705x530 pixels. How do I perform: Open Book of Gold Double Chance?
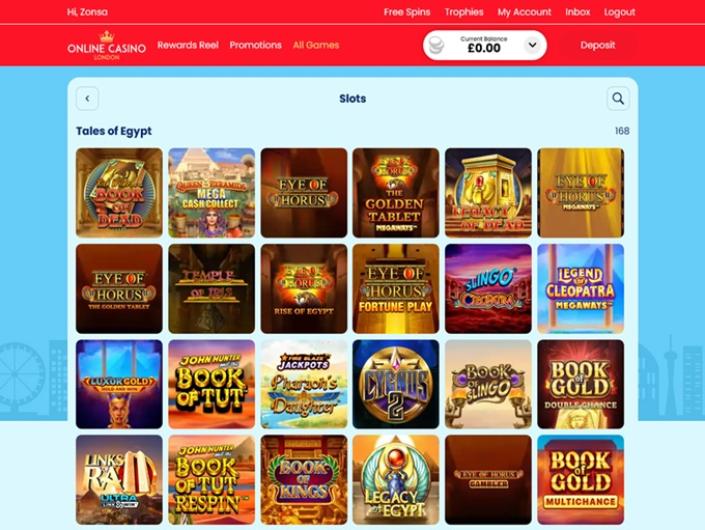[x=580, y=384]
